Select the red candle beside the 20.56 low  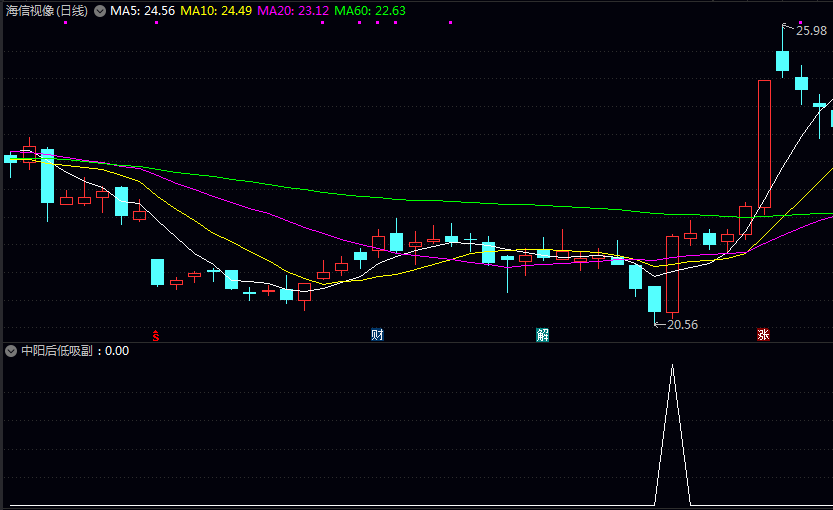673,274
